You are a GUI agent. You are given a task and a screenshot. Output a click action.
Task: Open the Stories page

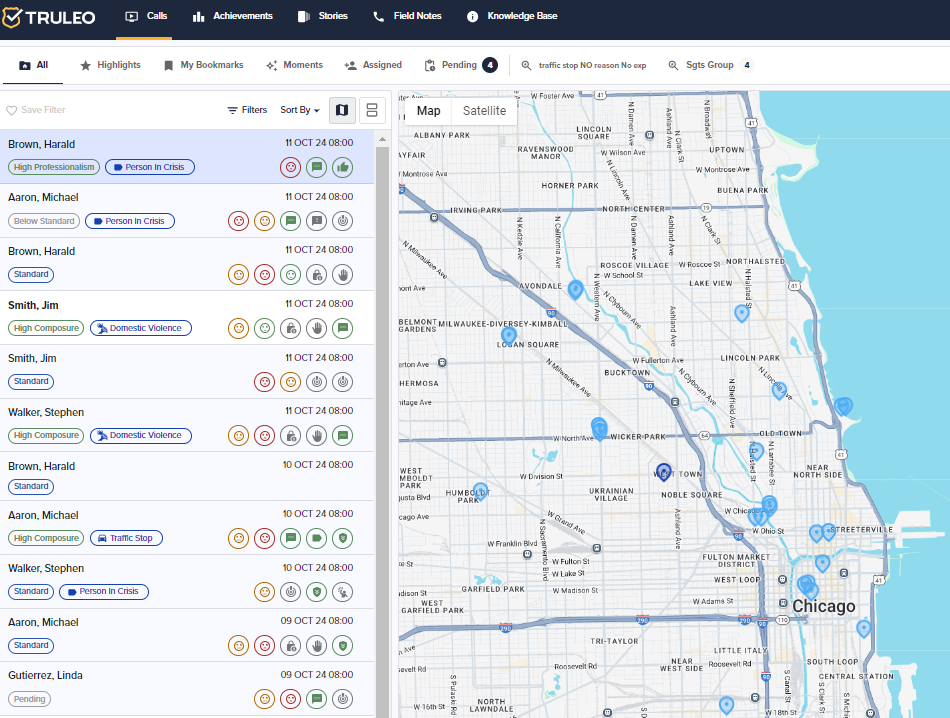322,16
